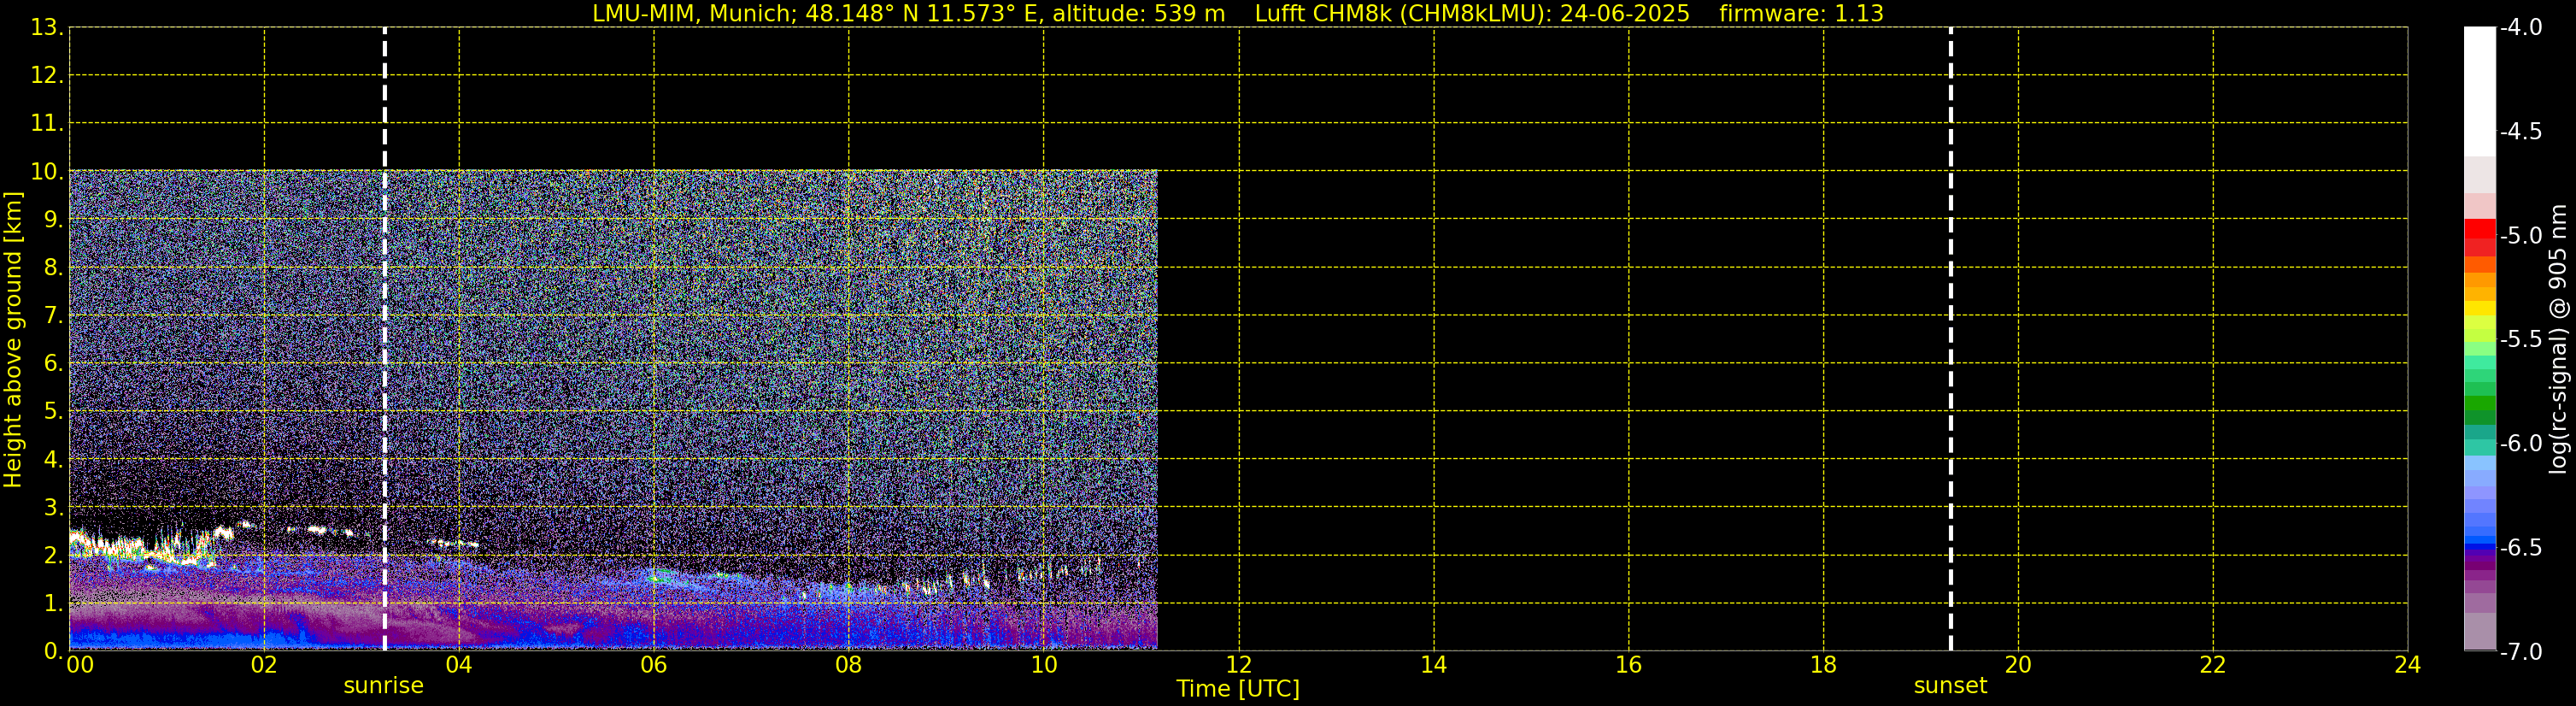
Task: Click the height axis tick '8.'
Action: pyautogui.click(x=52, y=268)
